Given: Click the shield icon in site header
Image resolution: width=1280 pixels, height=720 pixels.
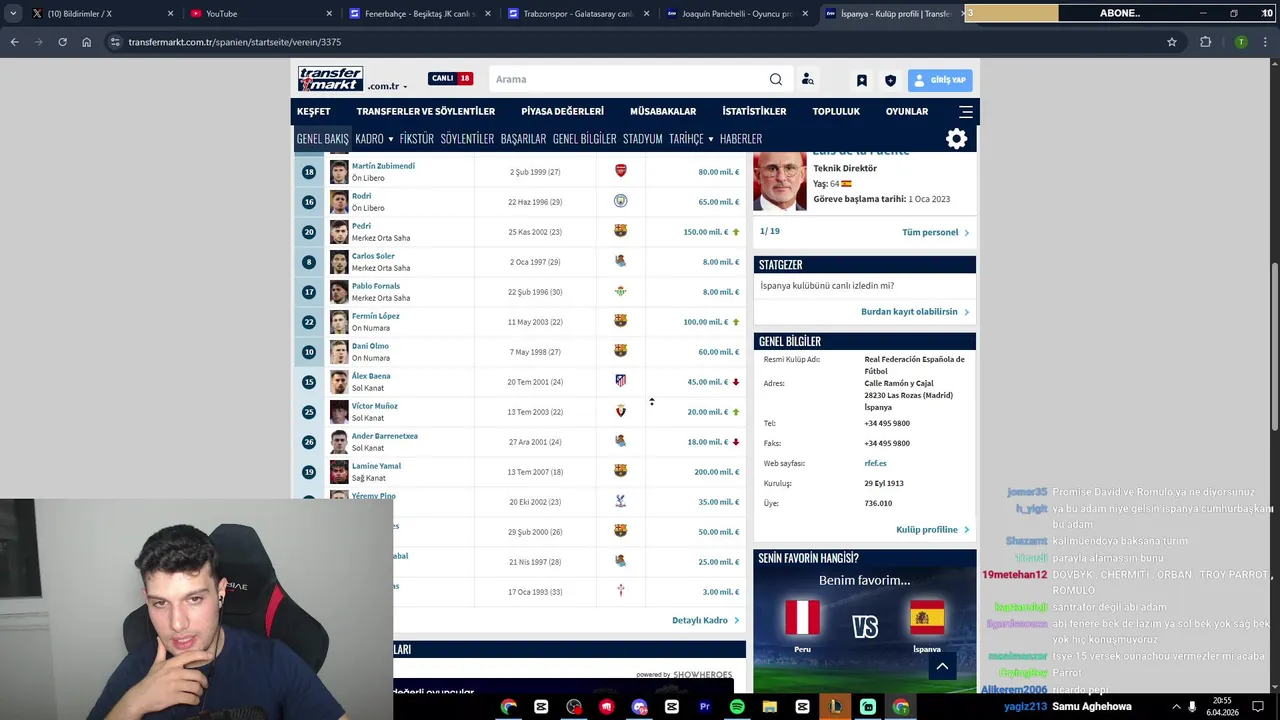Looking at the screenshot, I should click(890, 80).
